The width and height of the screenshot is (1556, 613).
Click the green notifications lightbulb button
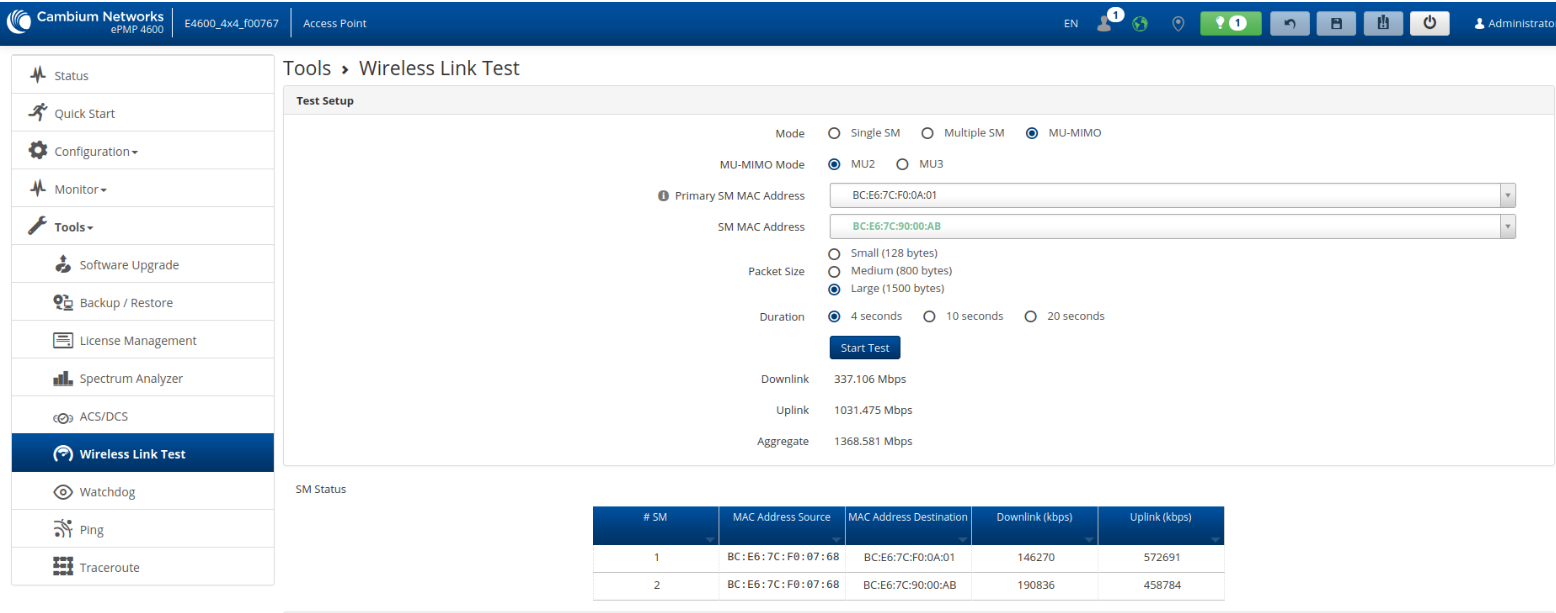click(1230, 23)
